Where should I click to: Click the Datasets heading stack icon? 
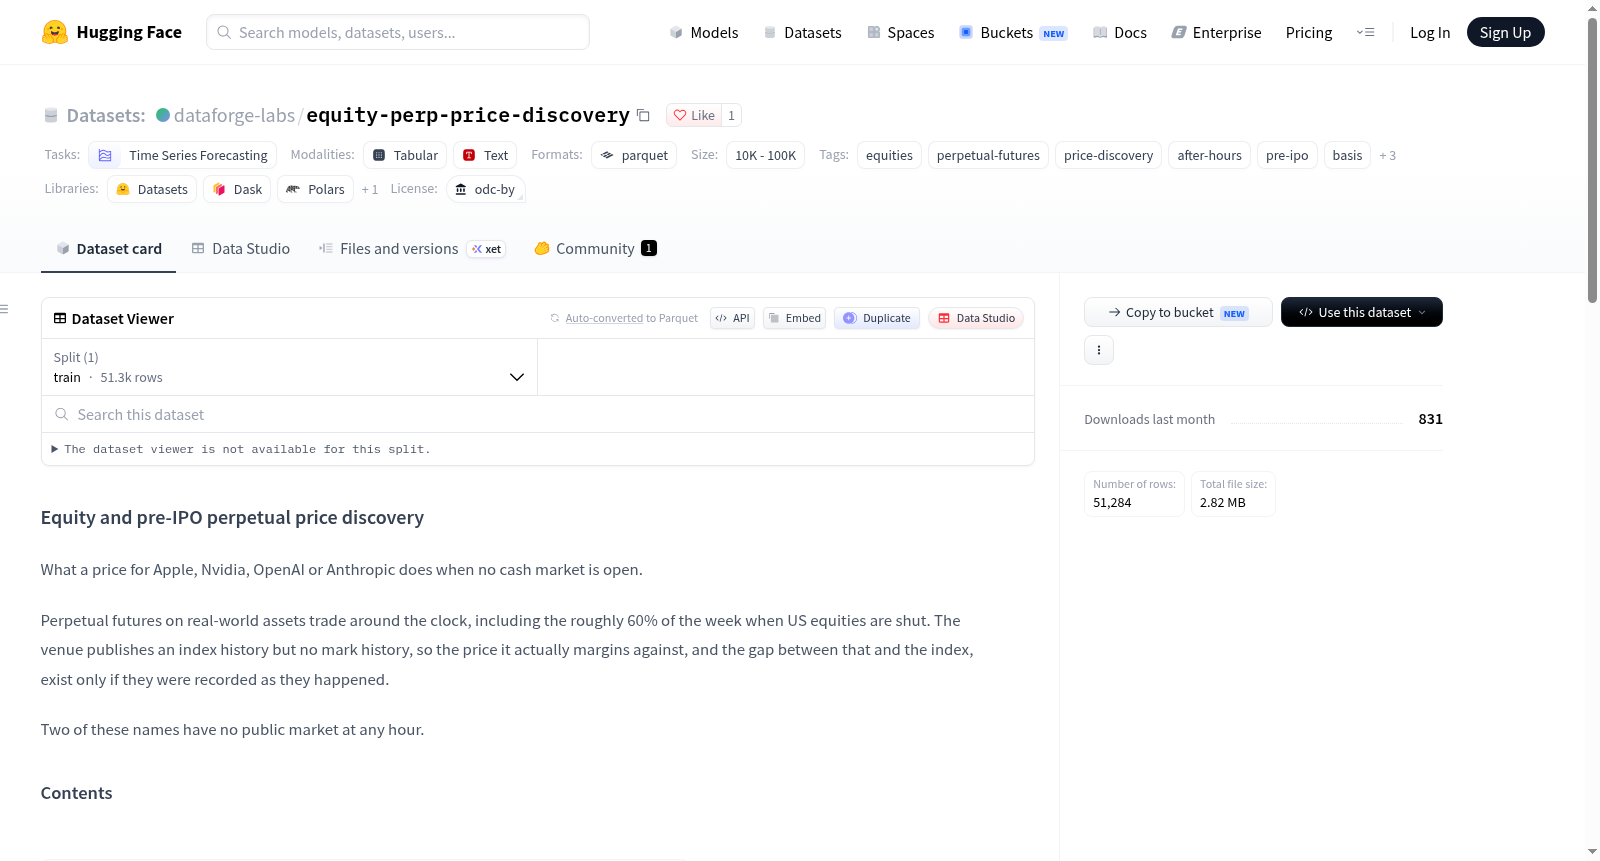[51, 116]
